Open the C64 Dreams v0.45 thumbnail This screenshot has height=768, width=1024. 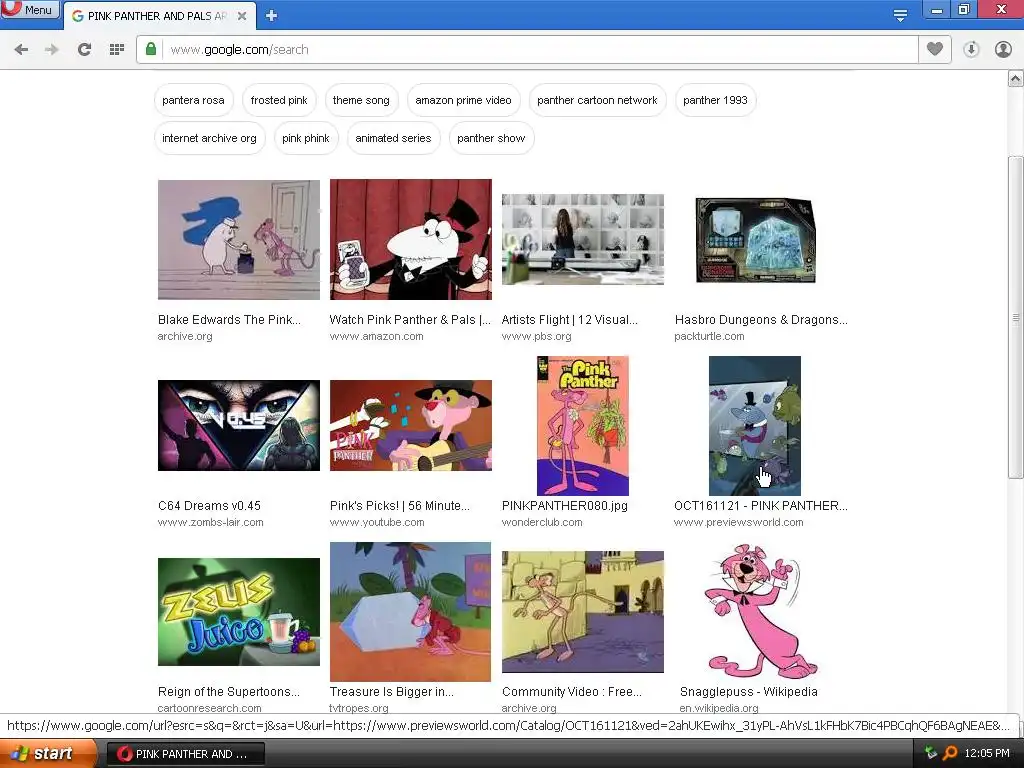[239, 425]
